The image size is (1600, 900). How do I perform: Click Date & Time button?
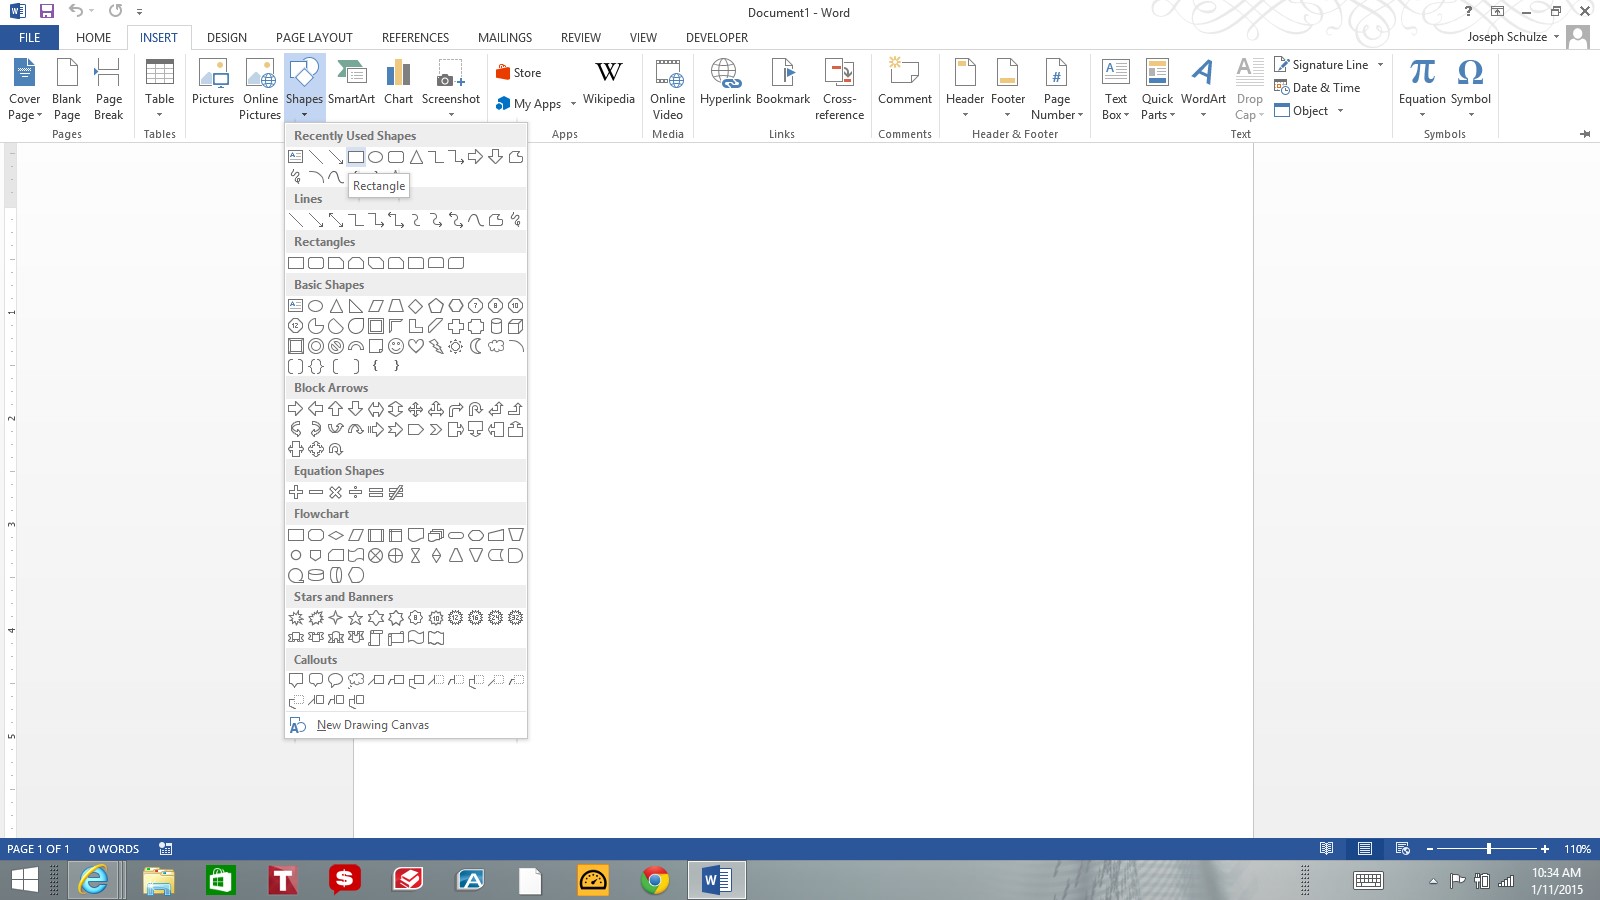1317,88
